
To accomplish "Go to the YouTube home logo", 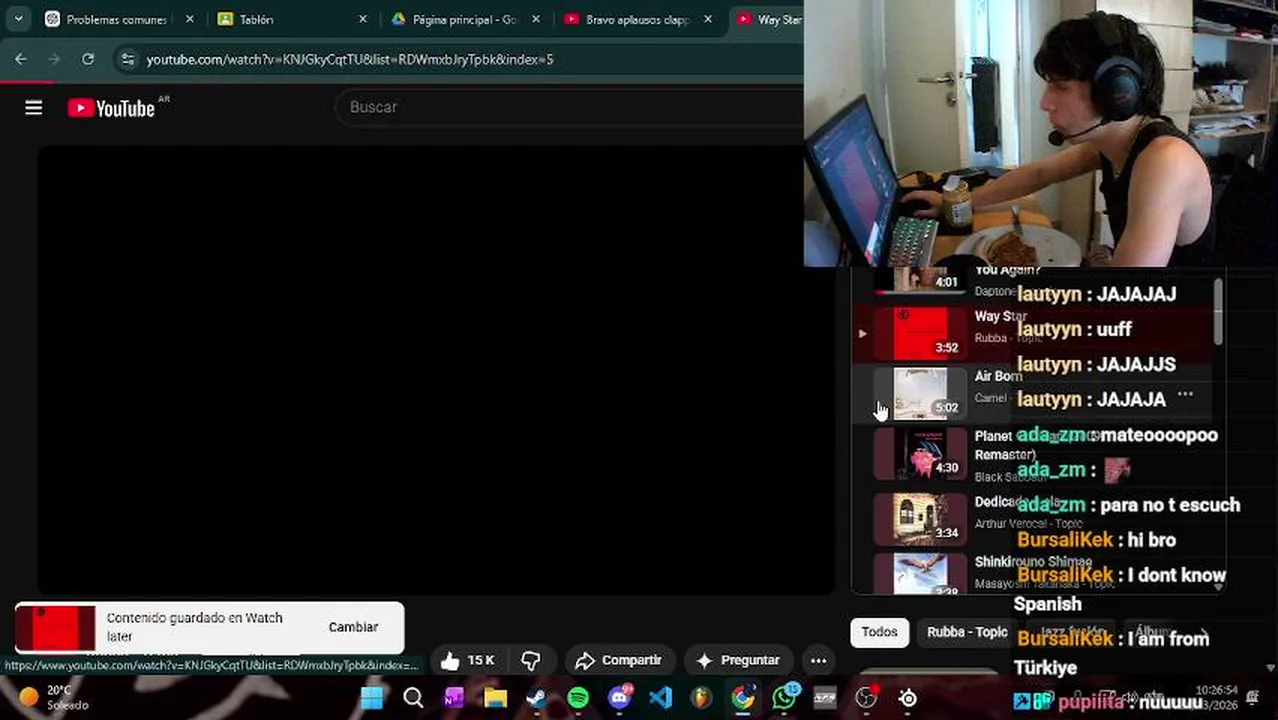I will pyautogui.click(x=112, y=108).
